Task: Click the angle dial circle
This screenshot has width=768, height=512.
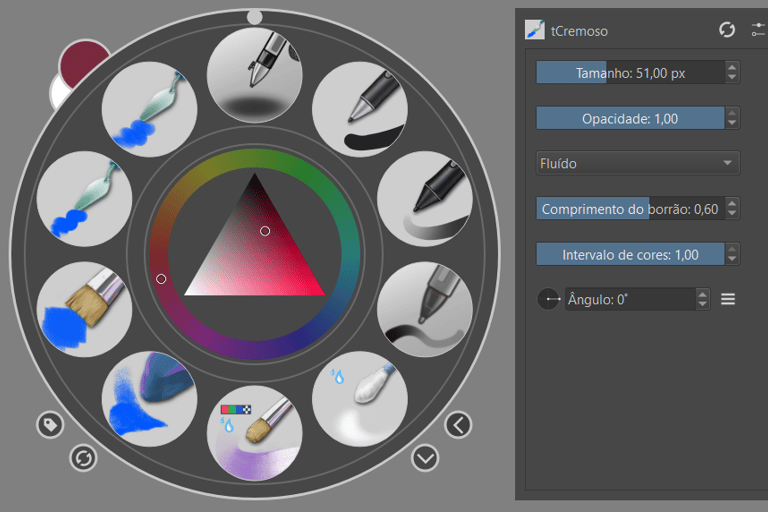Action: 548,299
